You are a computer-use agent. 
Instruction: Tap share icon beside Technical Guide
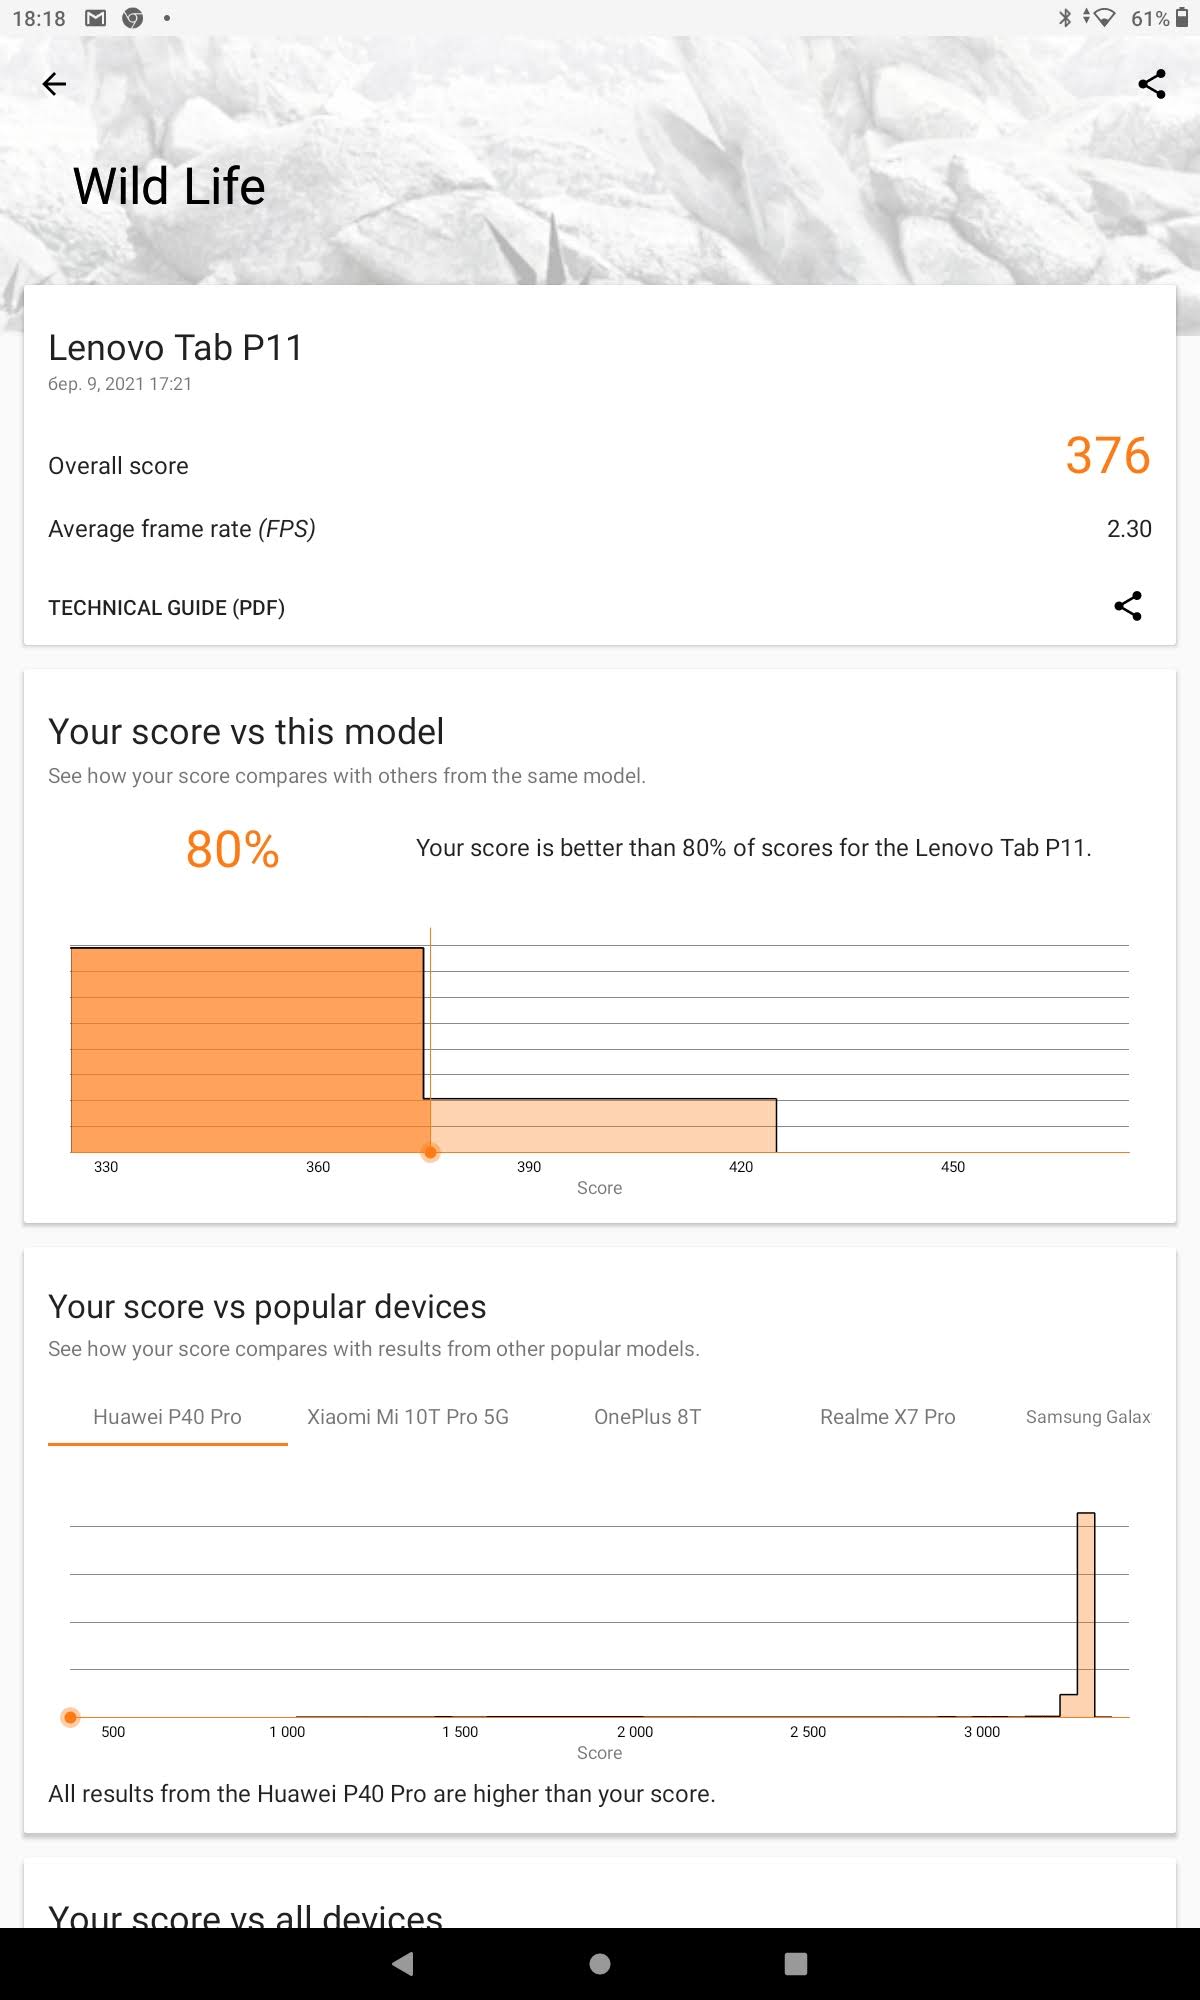pyautogui.click(x=1128, y=606)
